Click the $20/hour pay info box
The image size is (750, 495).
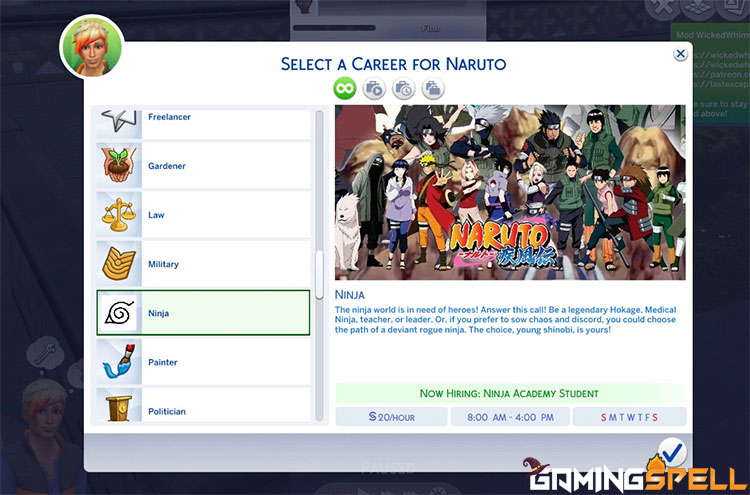(x=391, y=417)
